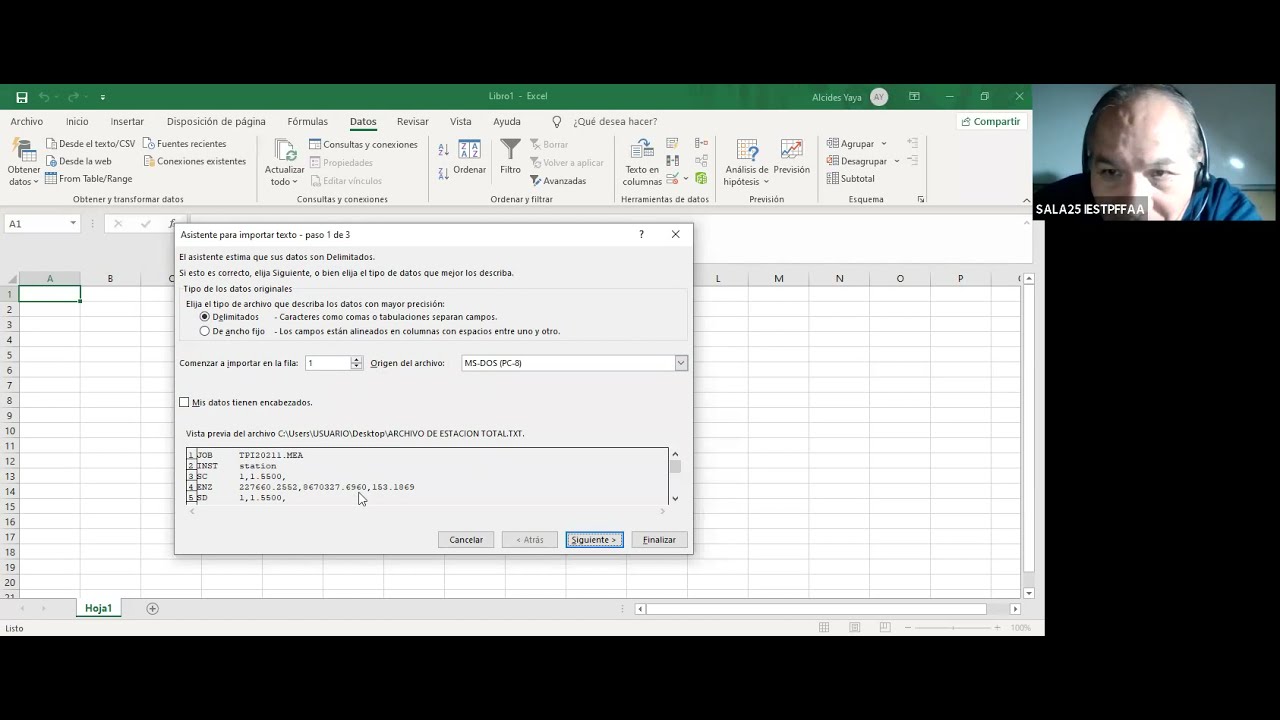Select From Table/Range option
Image resolution: width=1280 pixels, height=720 pixels.
coord(88,179)
